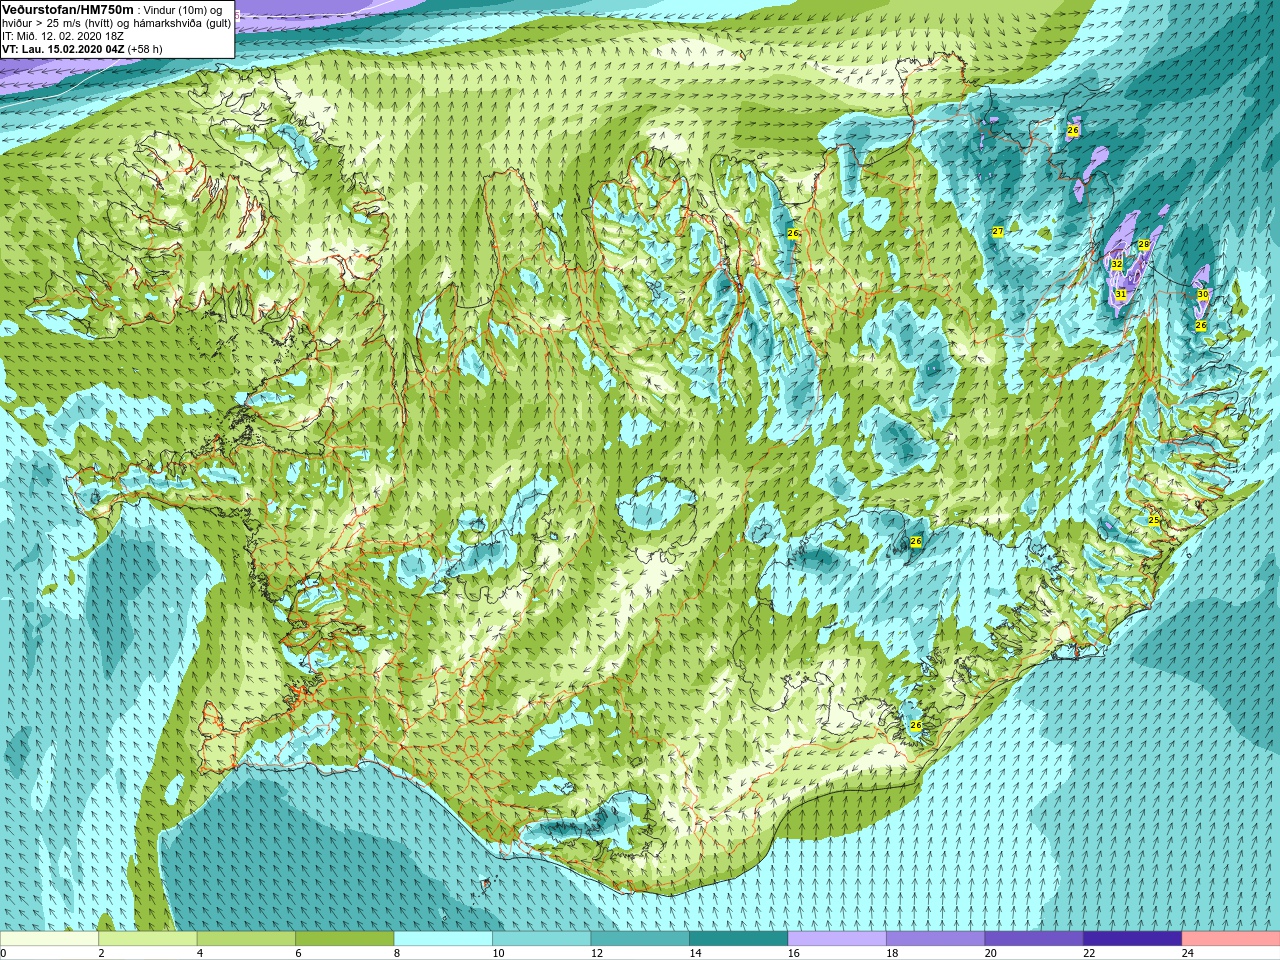Pick the olive green 6–8 m/s legend swatch
This screenshot has width=1280, height=960.
coord(344,939)
